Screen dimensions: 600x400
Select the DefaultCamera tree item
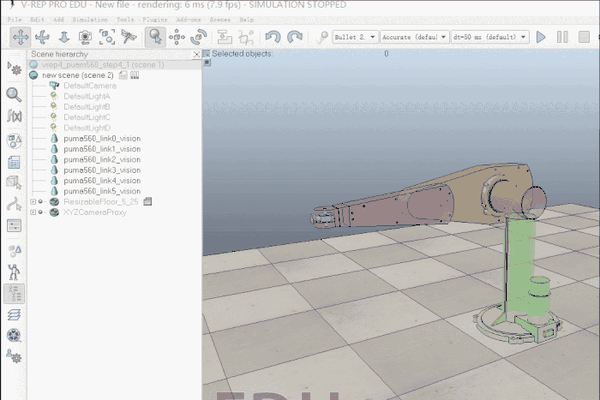pos(90,85)
